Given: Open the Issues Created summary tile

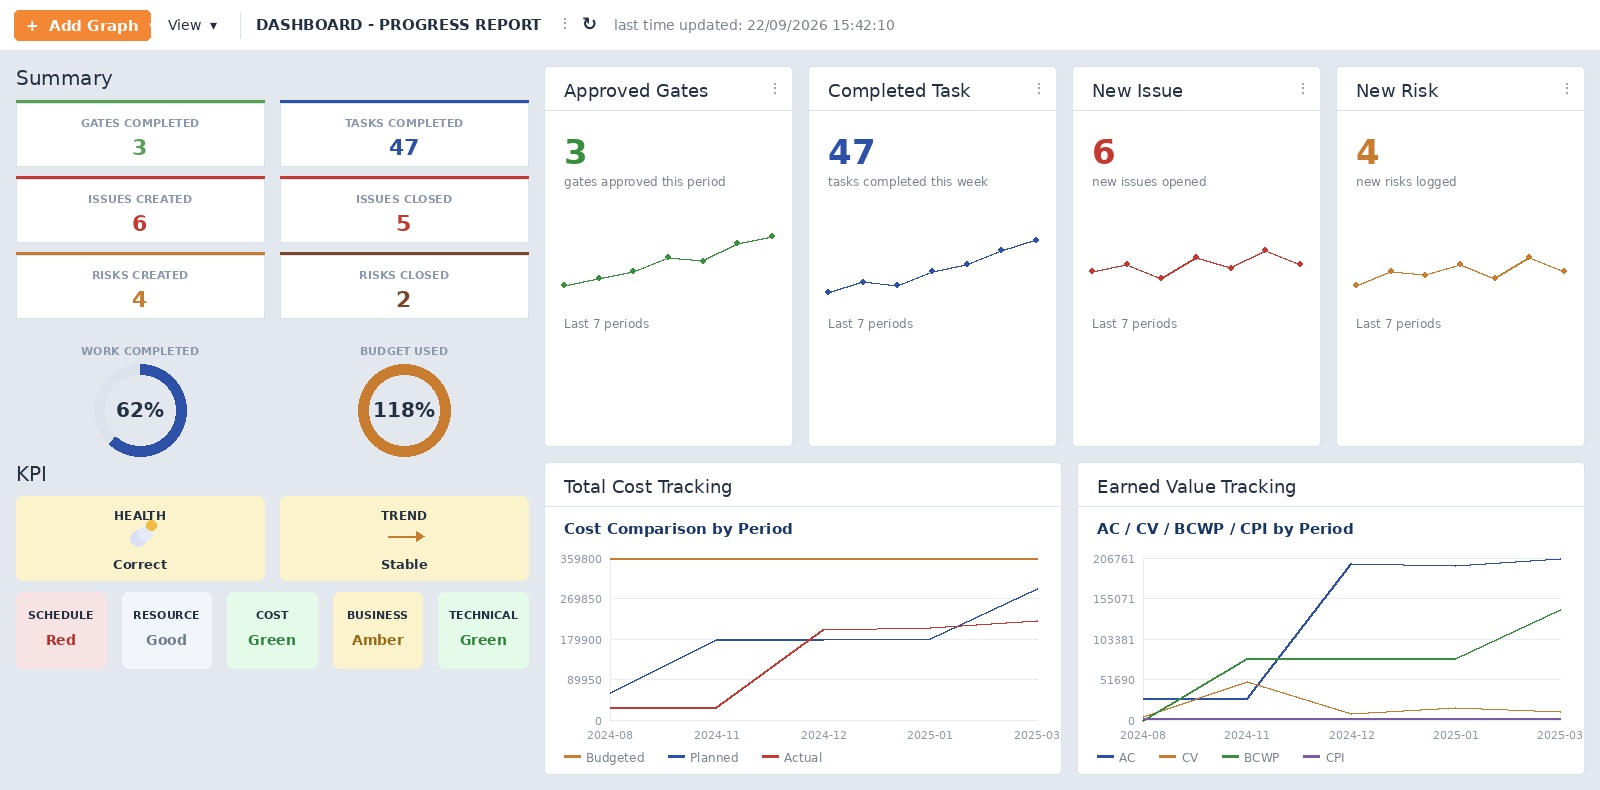Looking at the screenshot, I should pos(140,209).
